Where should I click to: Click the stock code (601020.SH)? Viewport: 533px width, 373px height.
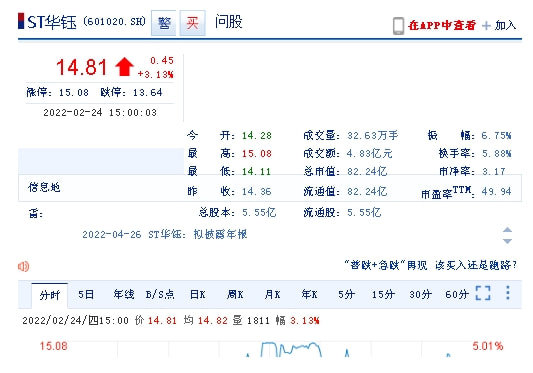click(115, 22)
